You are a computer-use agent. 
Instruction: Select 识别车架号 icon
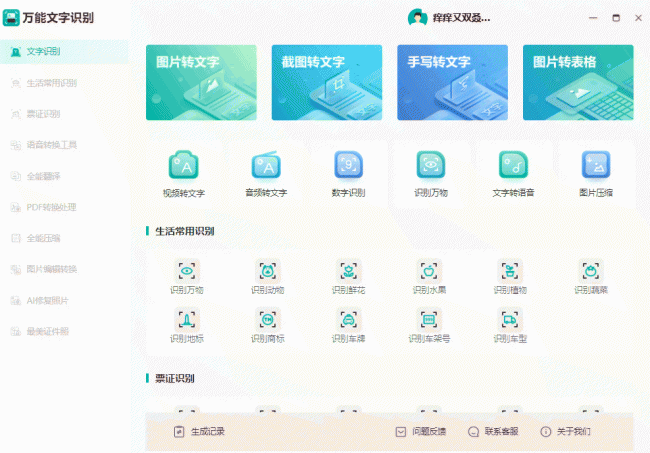click(x=429, y=320)
